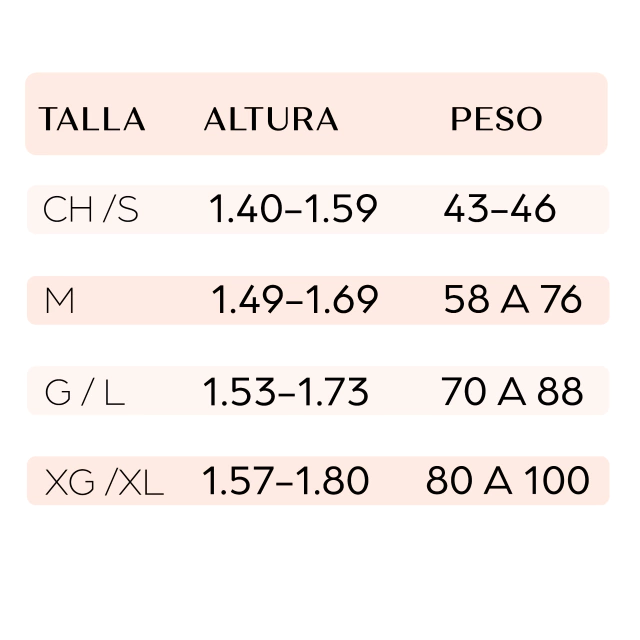Click height range 1.49–1.69
The image size is (640, 640).
[295, 300]
